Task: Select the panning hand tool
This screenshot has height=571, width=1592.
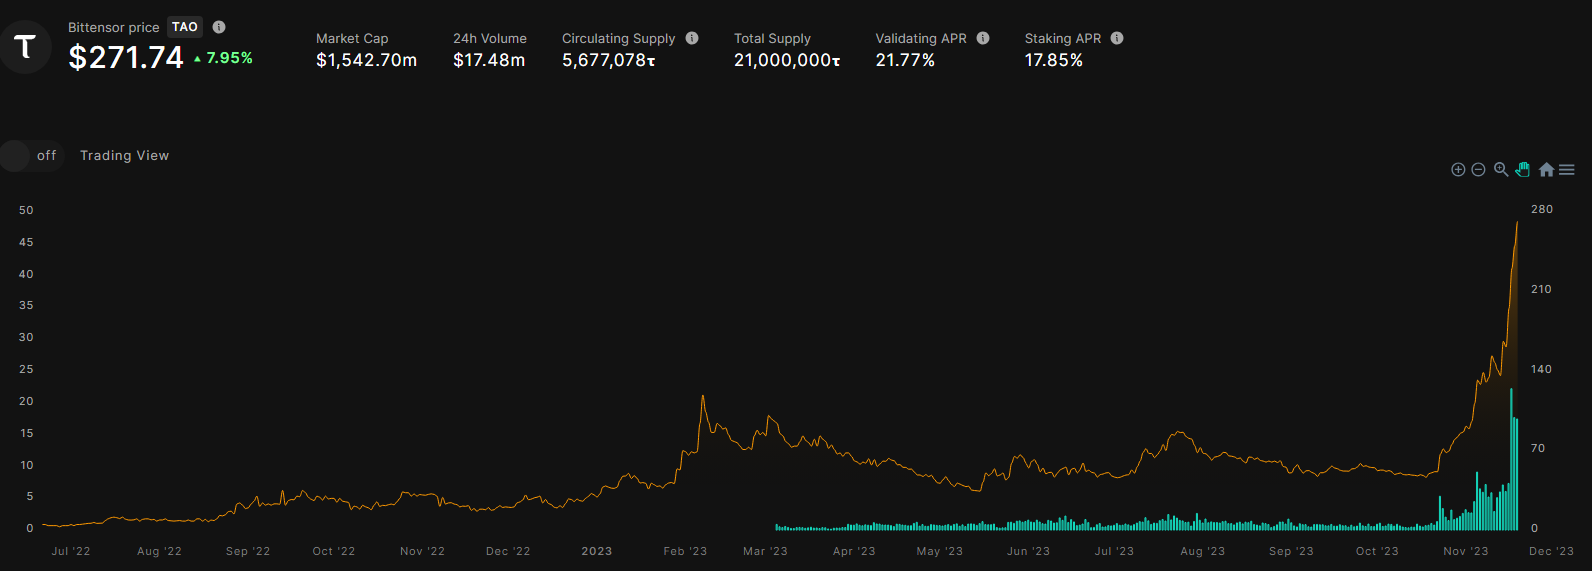Action: (x=1523, y=170)
